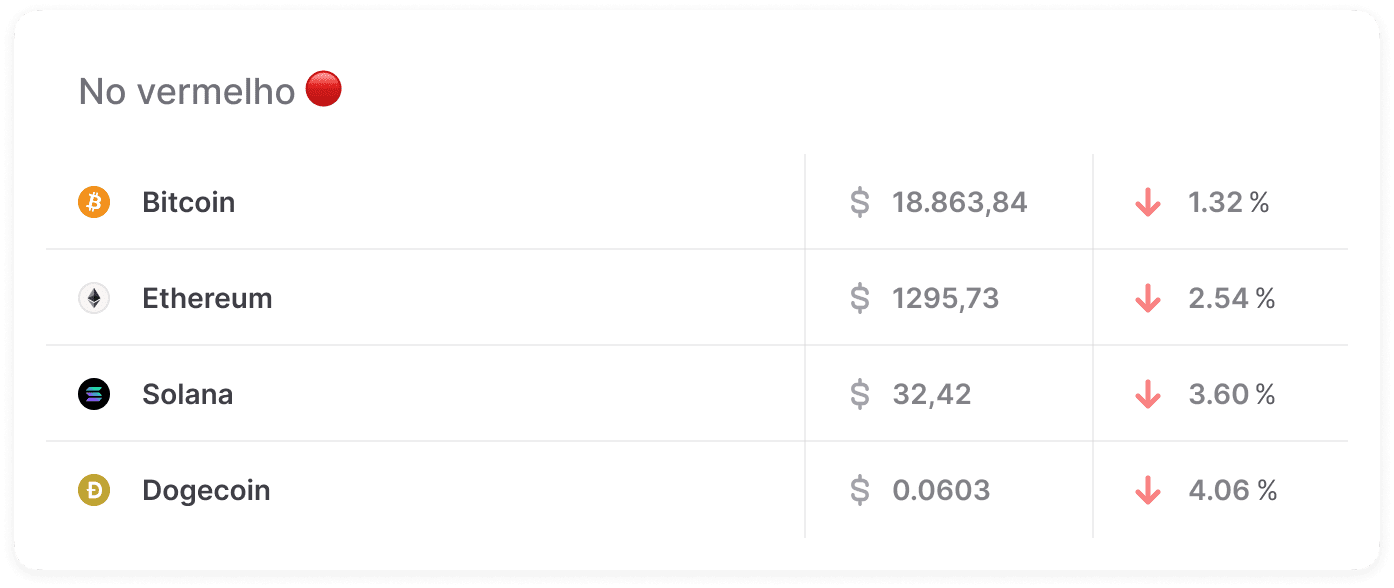This screenshot has width=1394, height=588.
Task: Click the red decline arrow beside Solana
Action: pyautogui.click(x=1148, y=394)
